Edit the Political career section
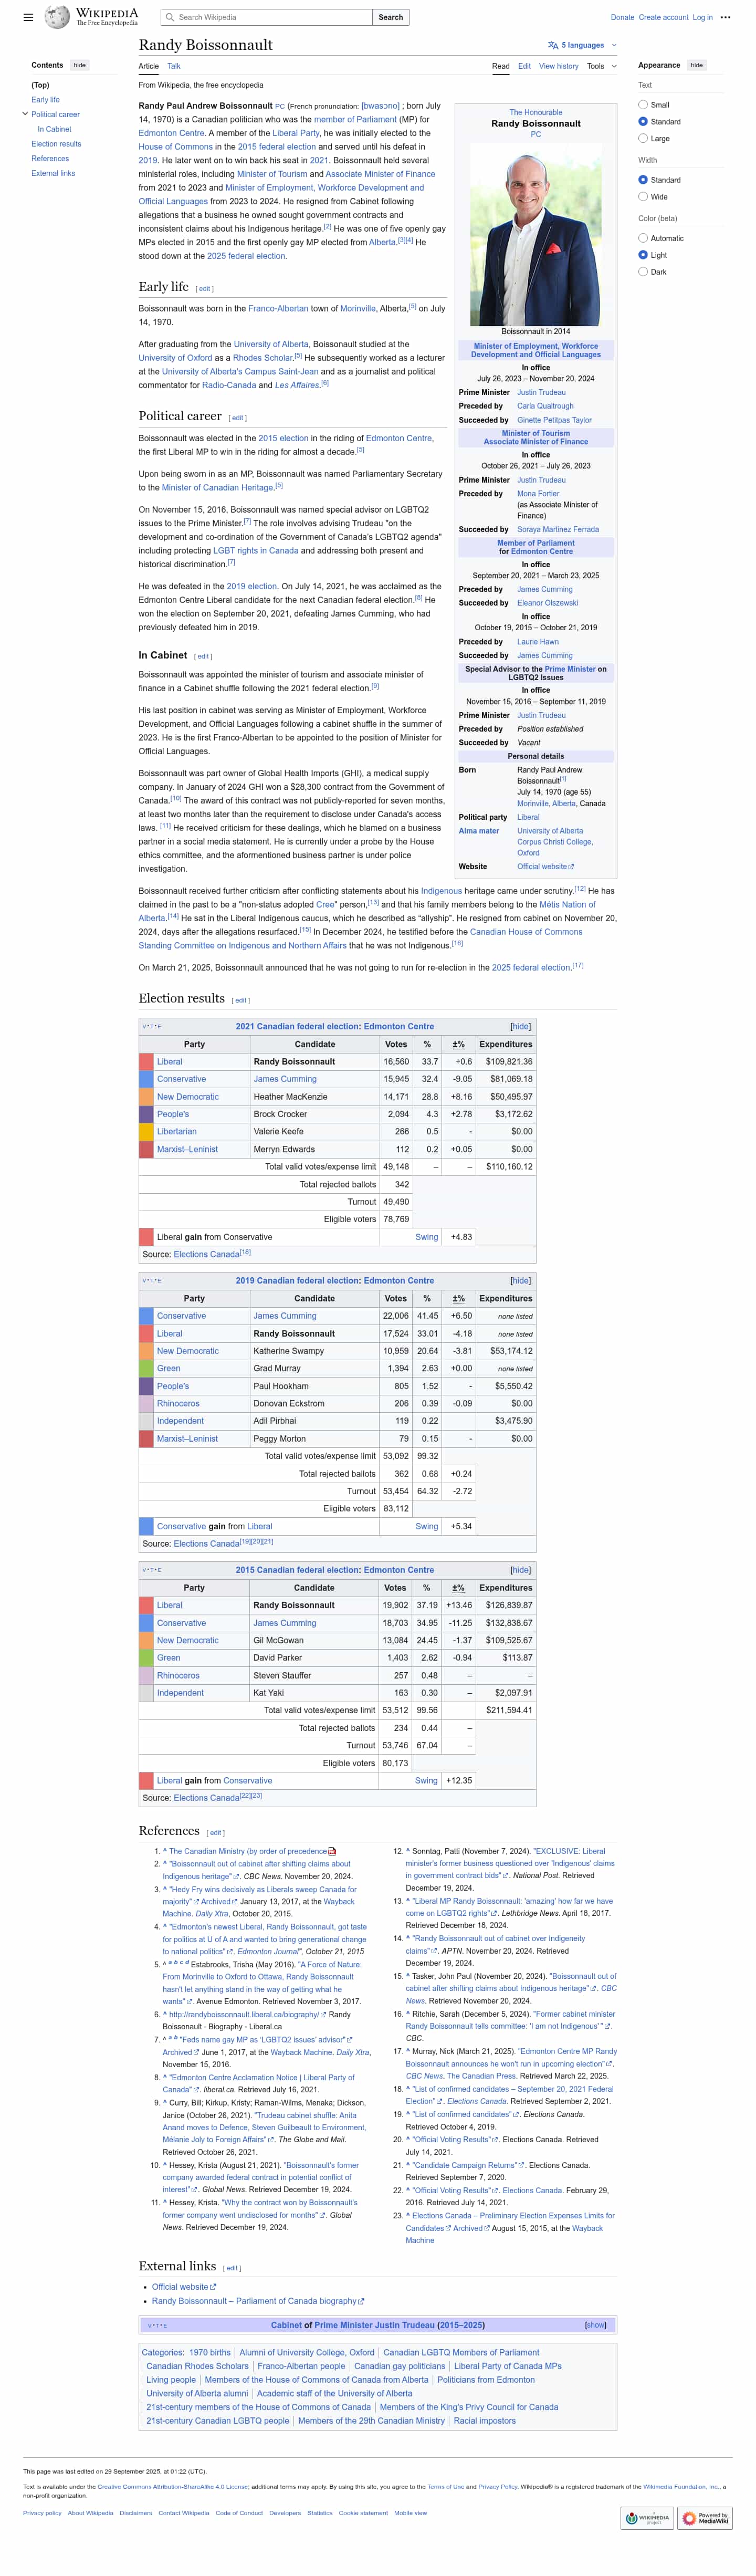The width and height of the screenshot is (756, 2576). (237, 418)
